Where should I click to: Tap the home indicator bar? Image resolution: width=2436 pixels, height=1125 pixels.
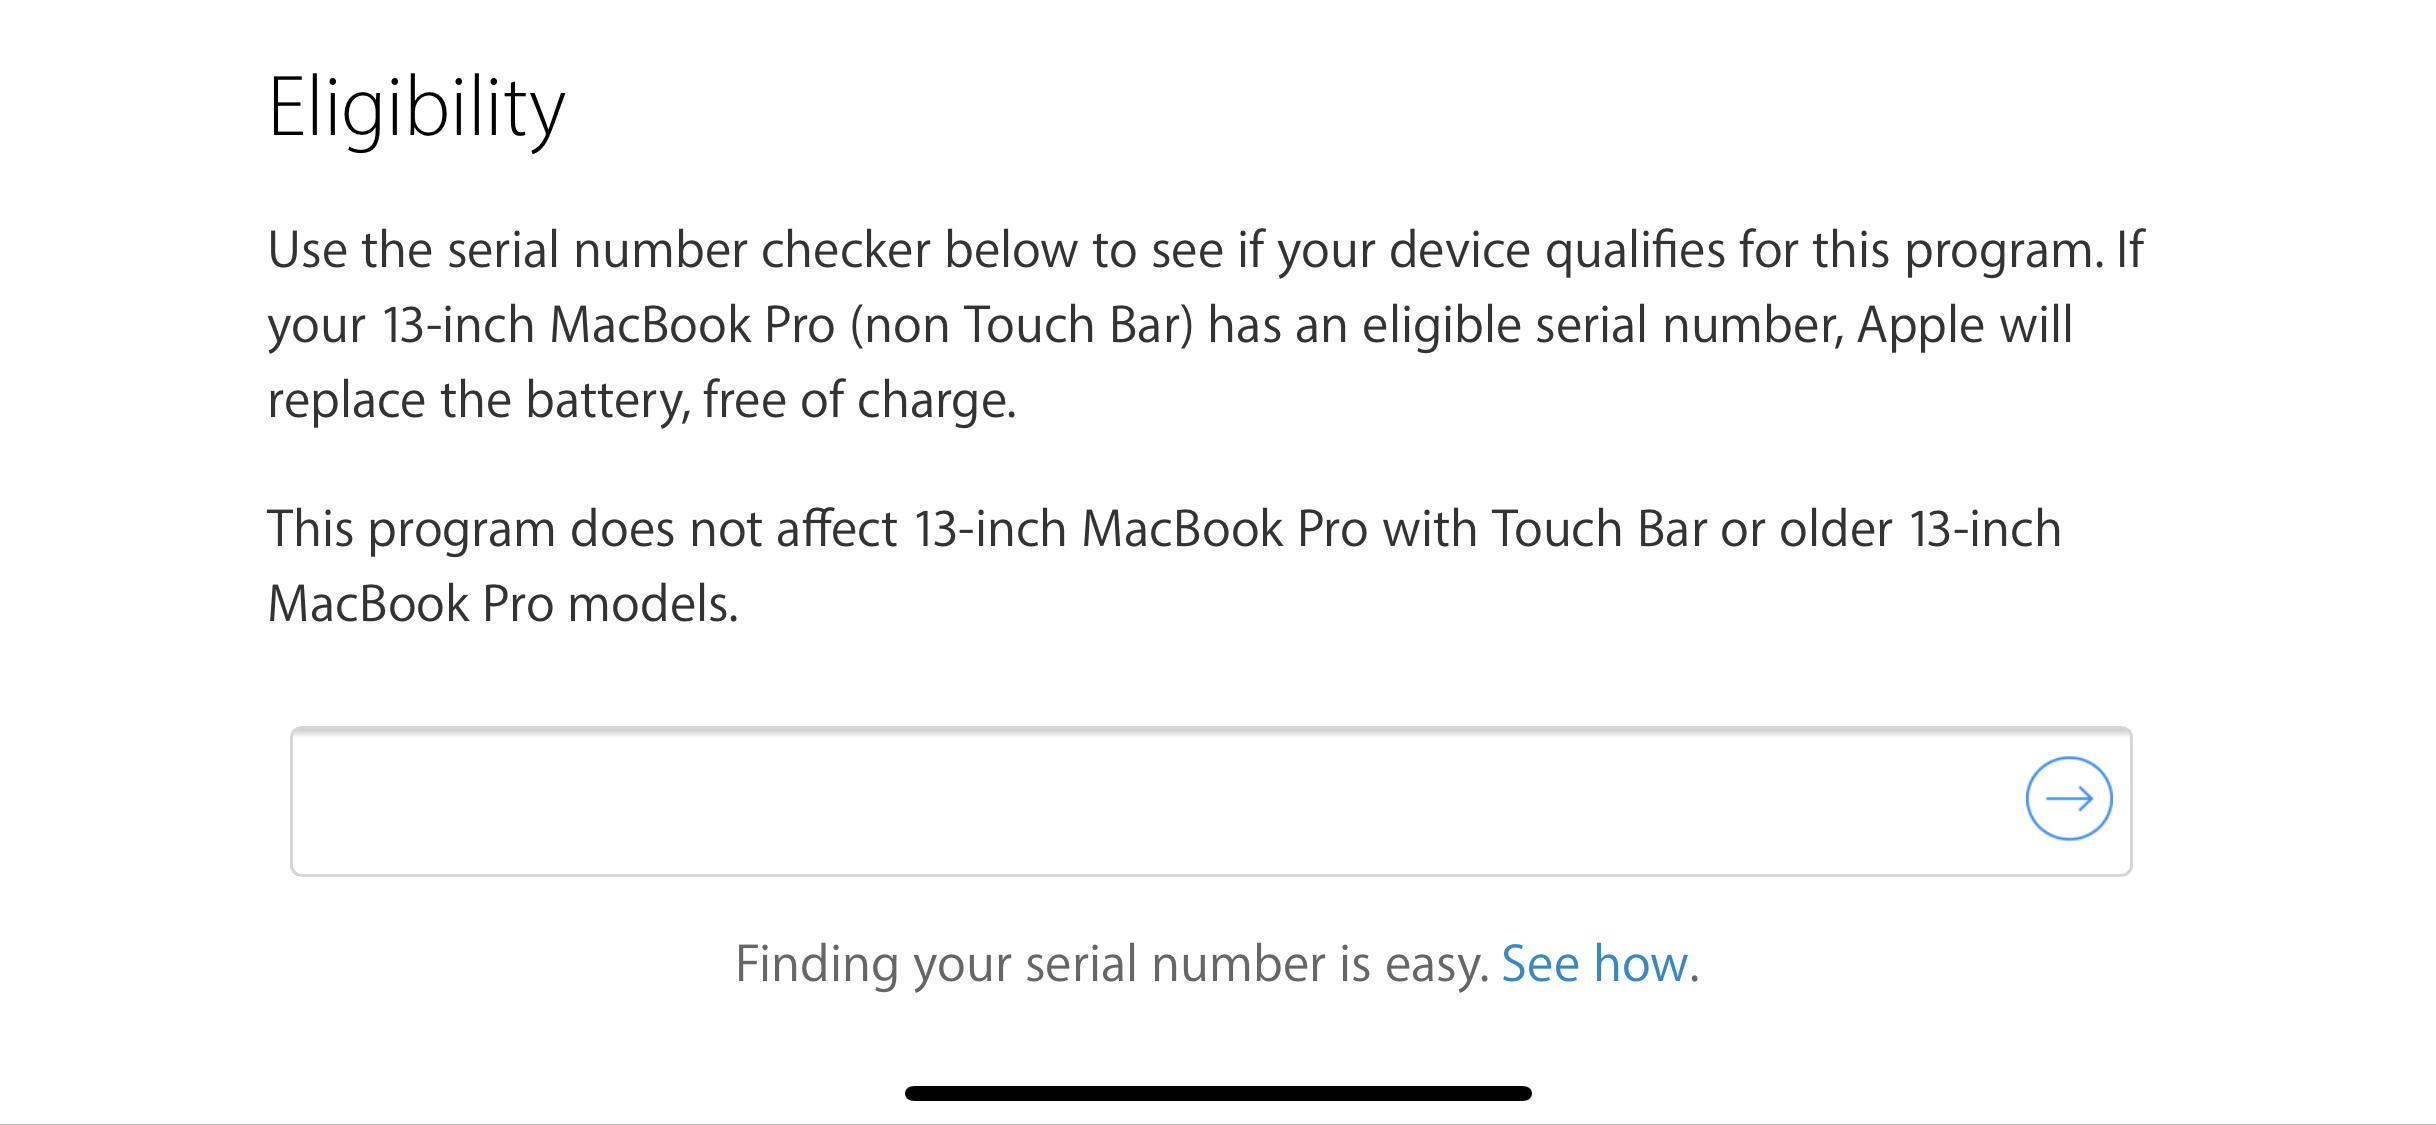1218,1093
